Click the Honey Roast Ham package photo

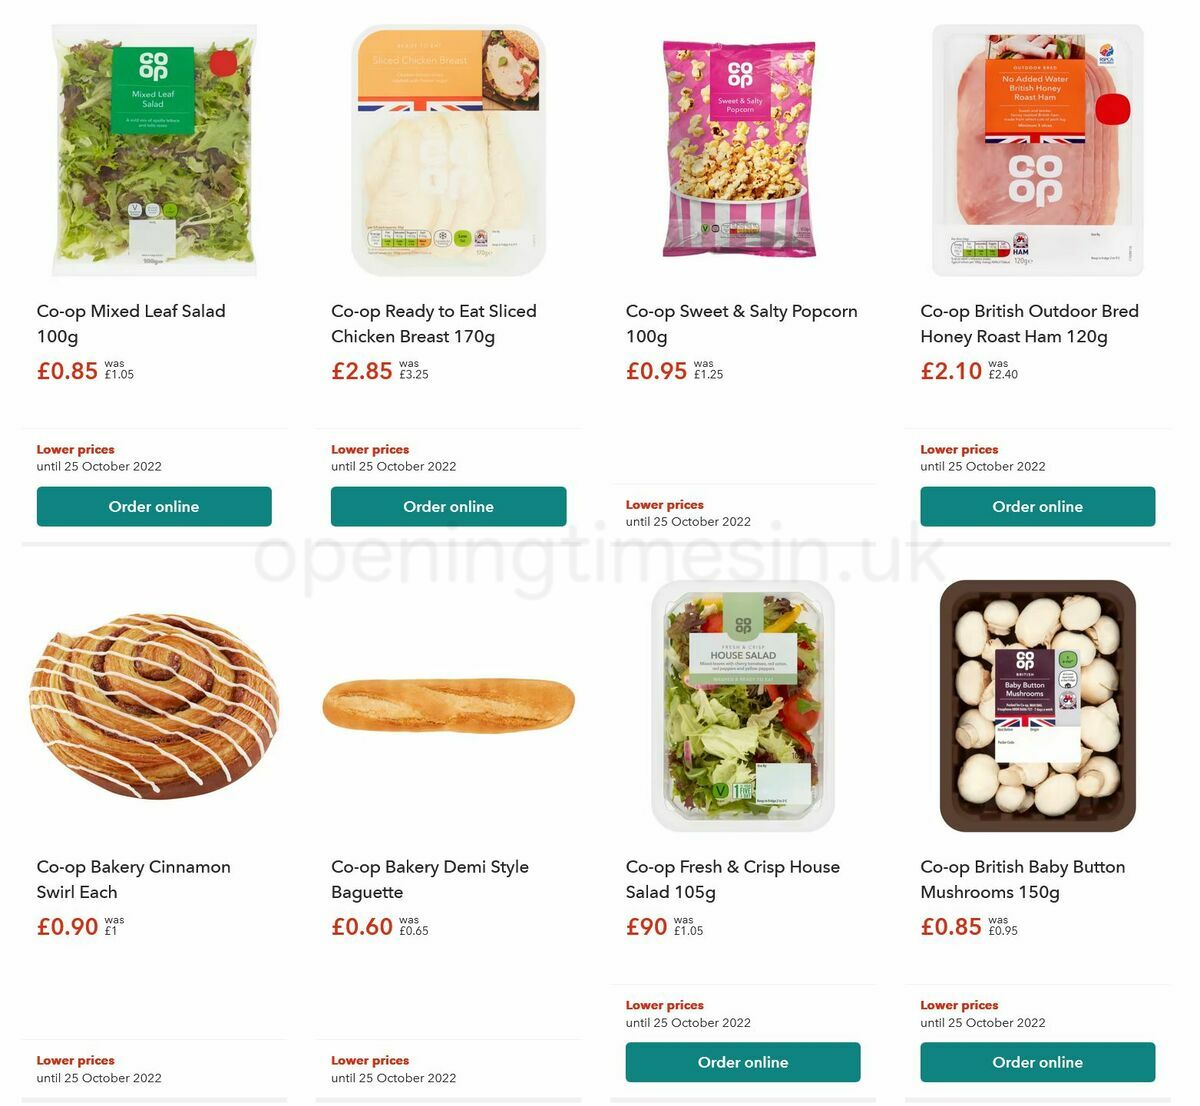click(1037, 150)
